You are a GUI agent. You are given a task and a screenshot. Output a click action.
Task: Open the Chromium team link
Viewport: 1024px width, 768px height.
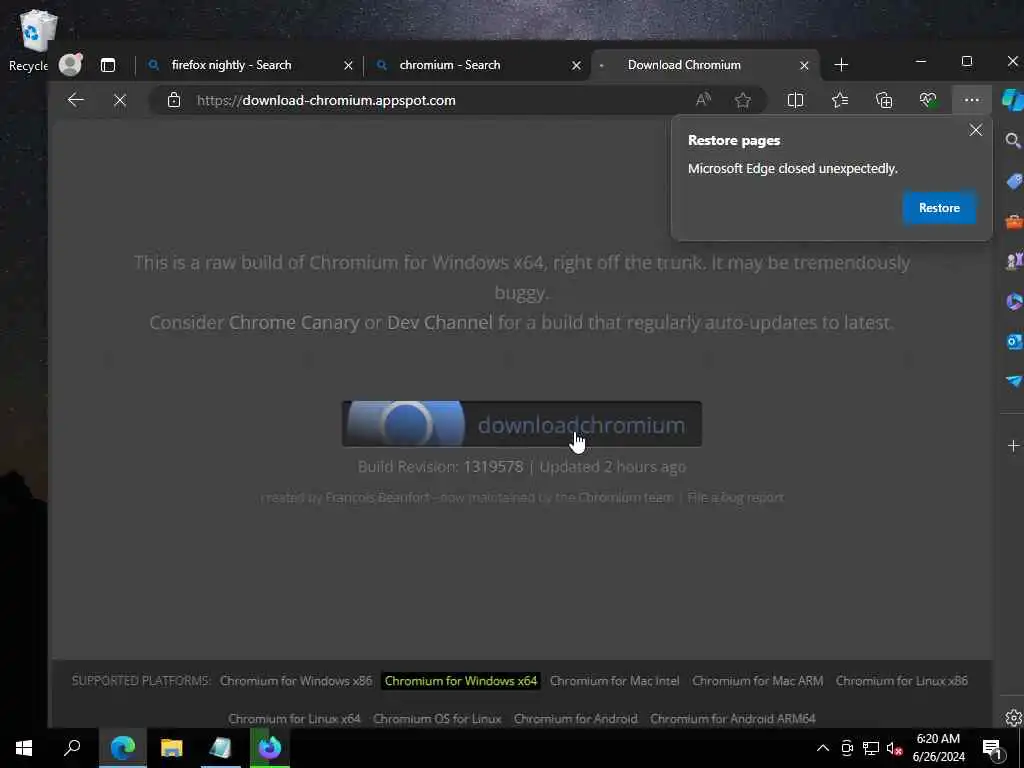[625, 498]
